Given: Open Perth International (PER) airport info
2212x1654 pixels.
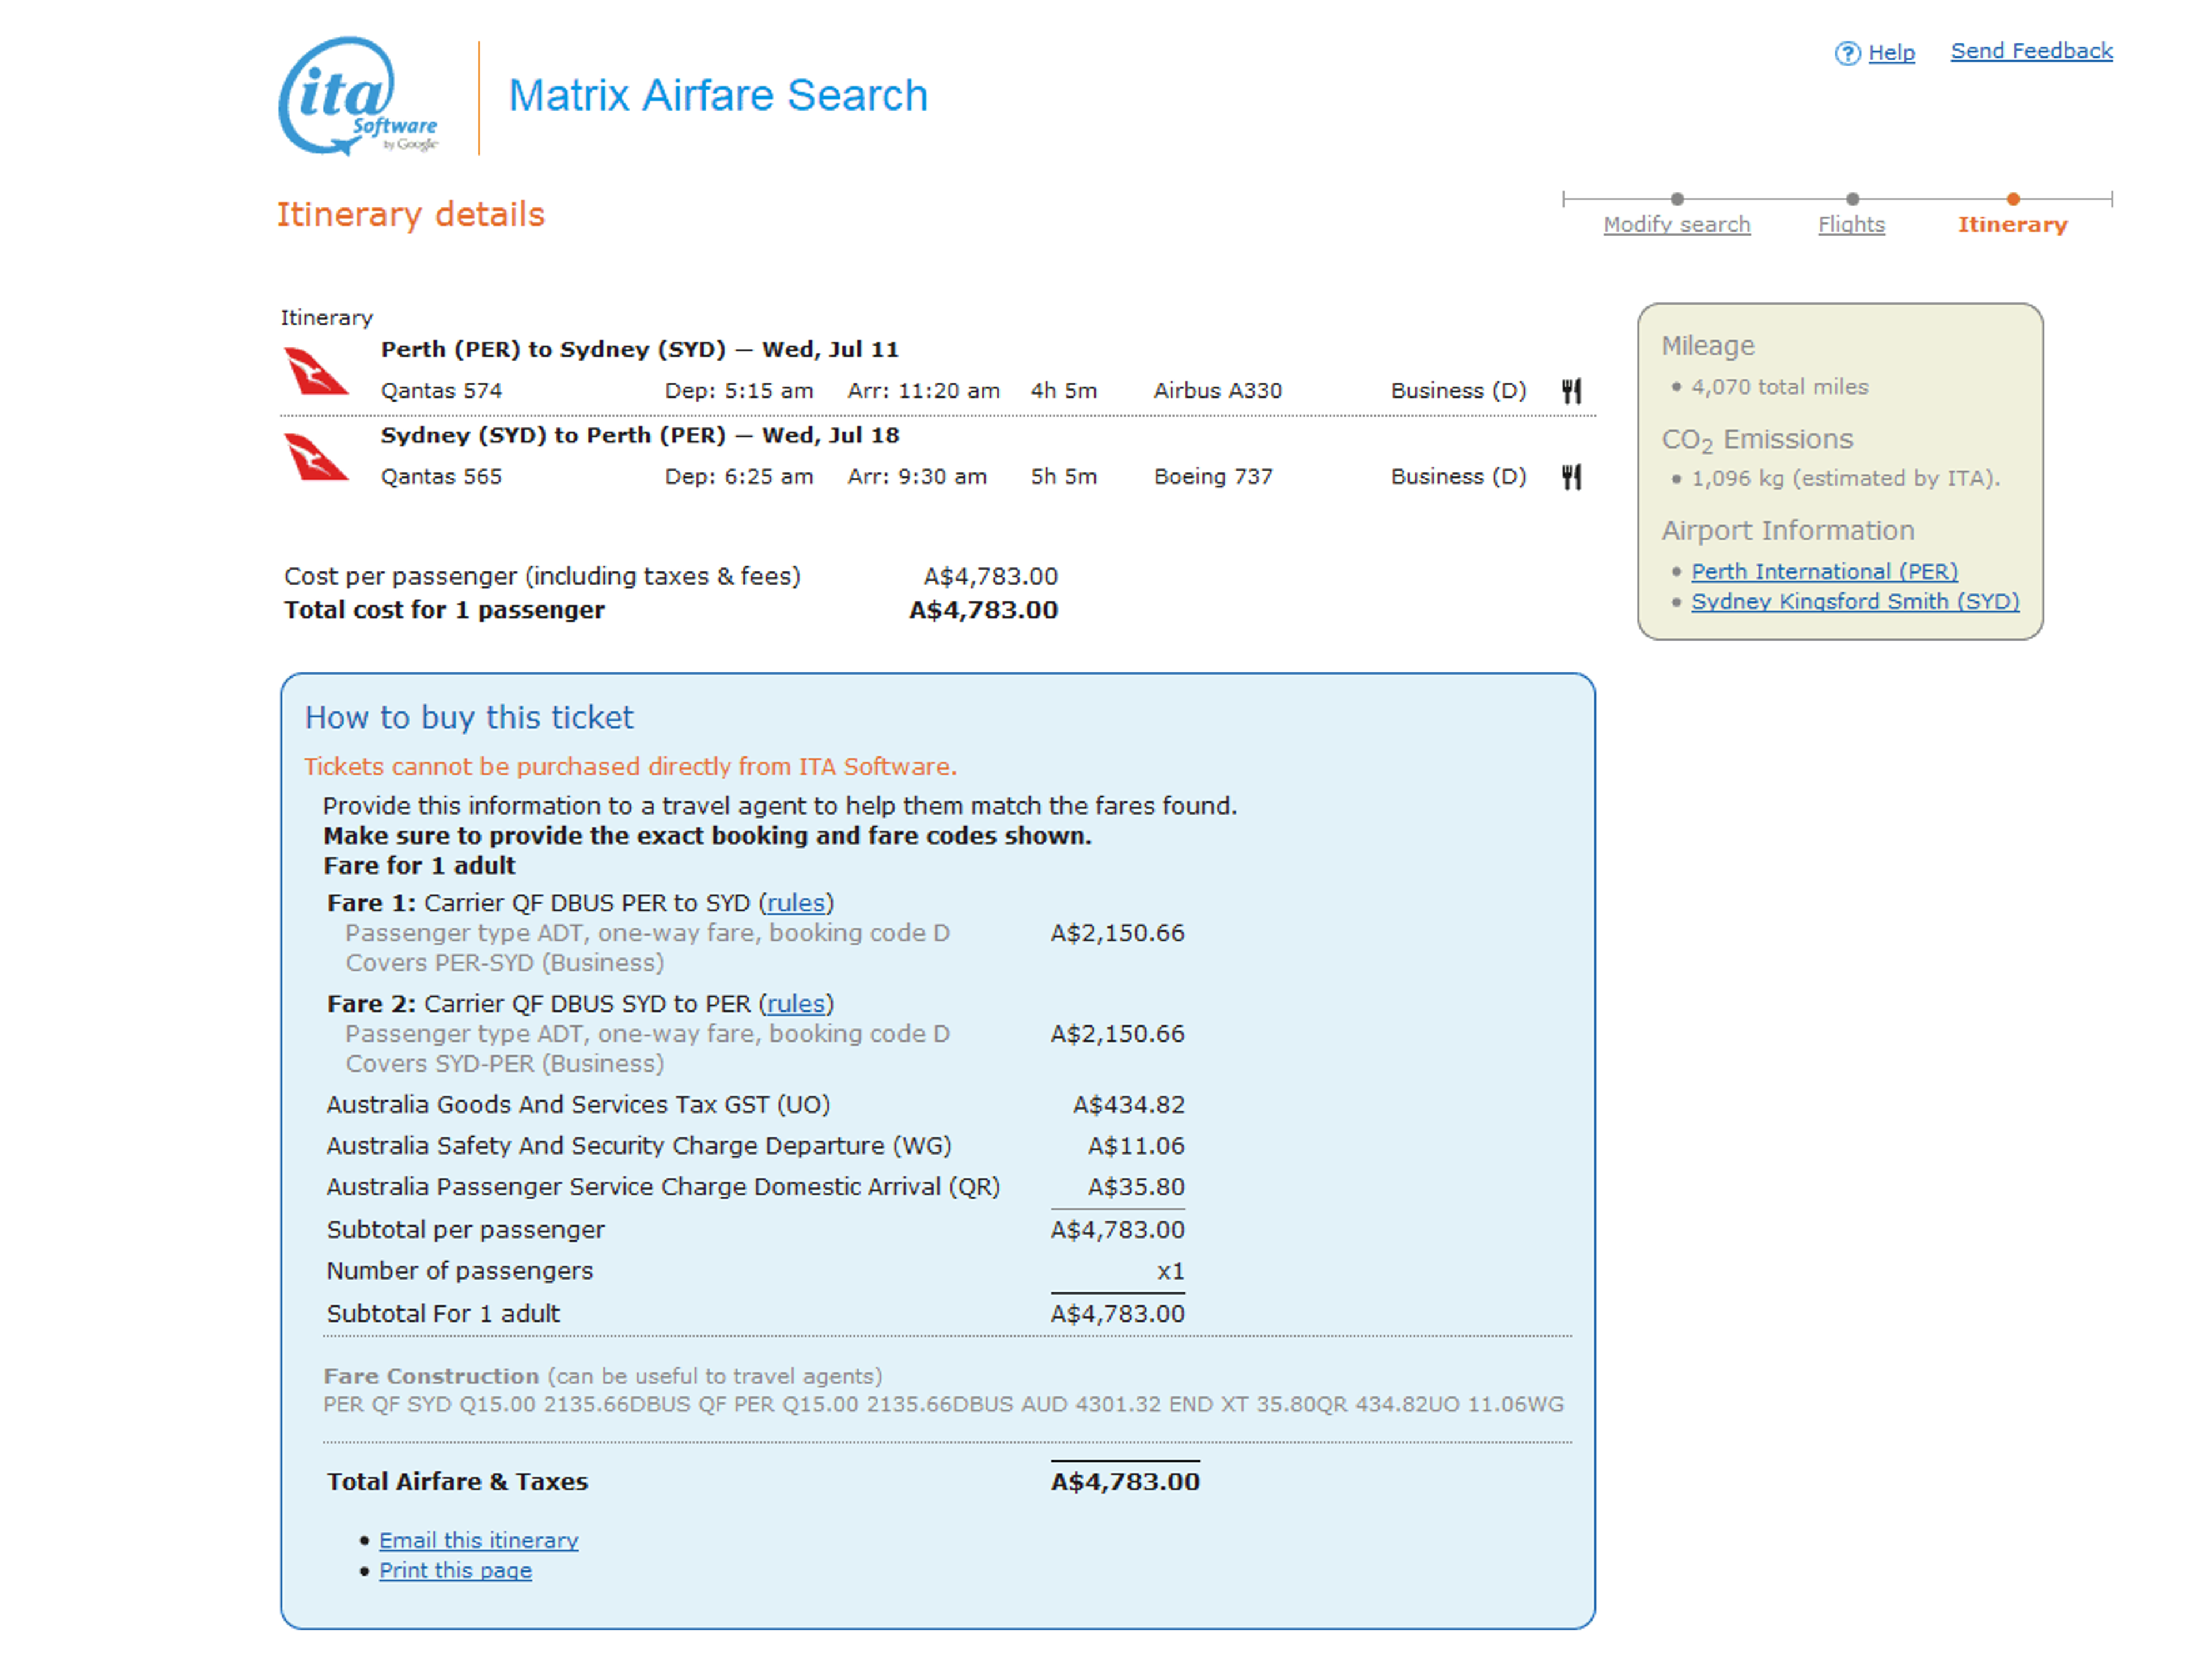Looking at the screenshot, I should pos(1824,571).
